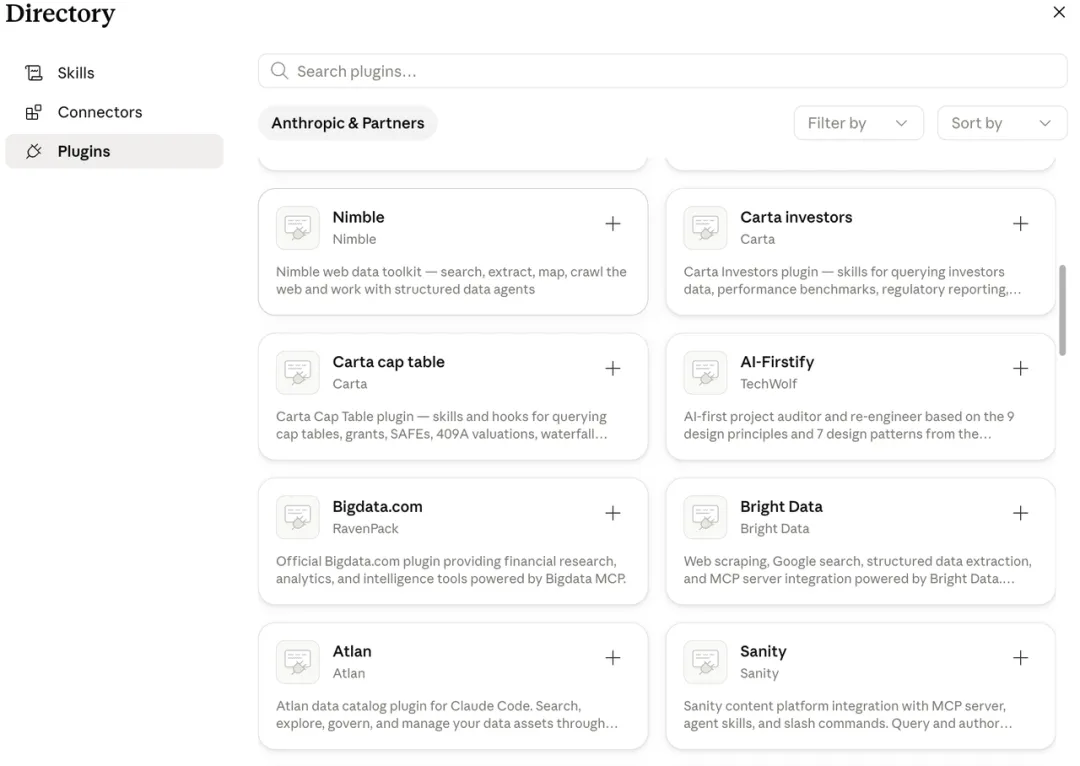Open the Nimble plugin title

pos(358,217)
